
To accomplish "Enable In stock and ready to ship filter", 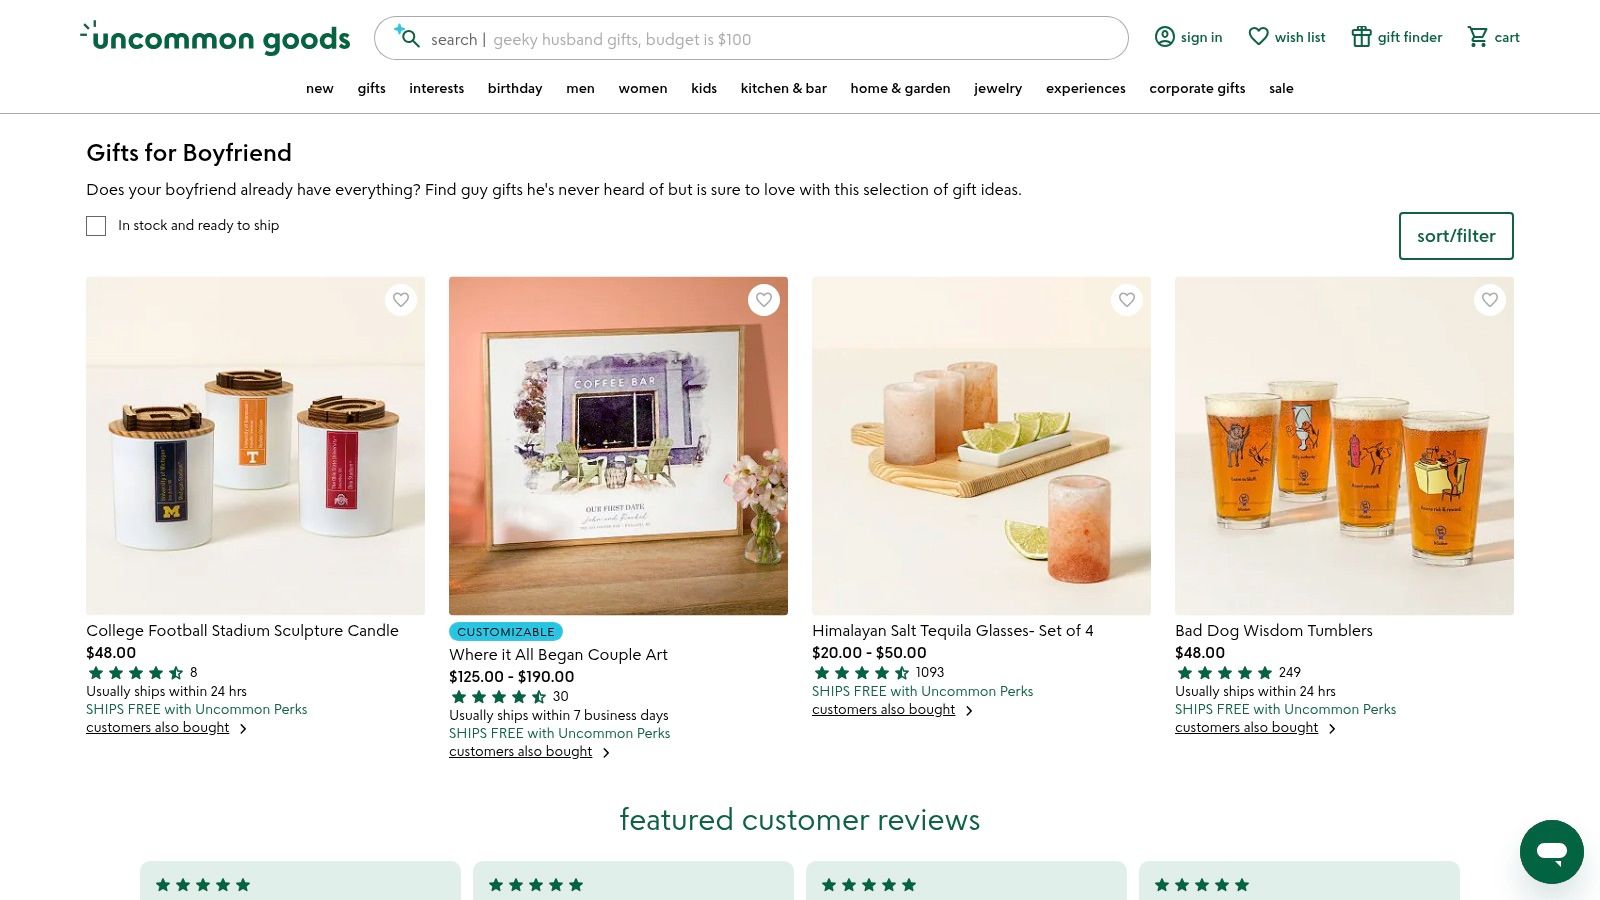I will point(96,226).
